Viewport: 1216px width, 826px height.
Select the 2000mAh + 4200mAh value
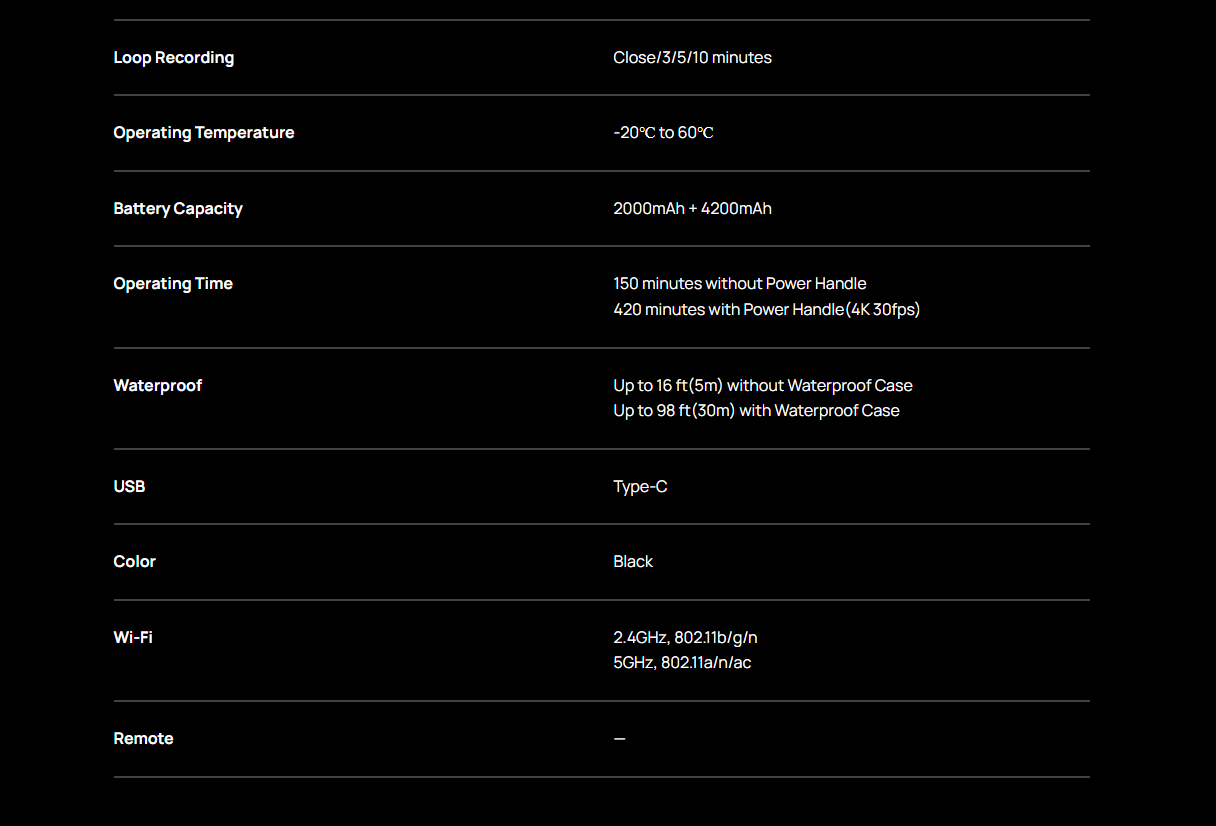692,209
